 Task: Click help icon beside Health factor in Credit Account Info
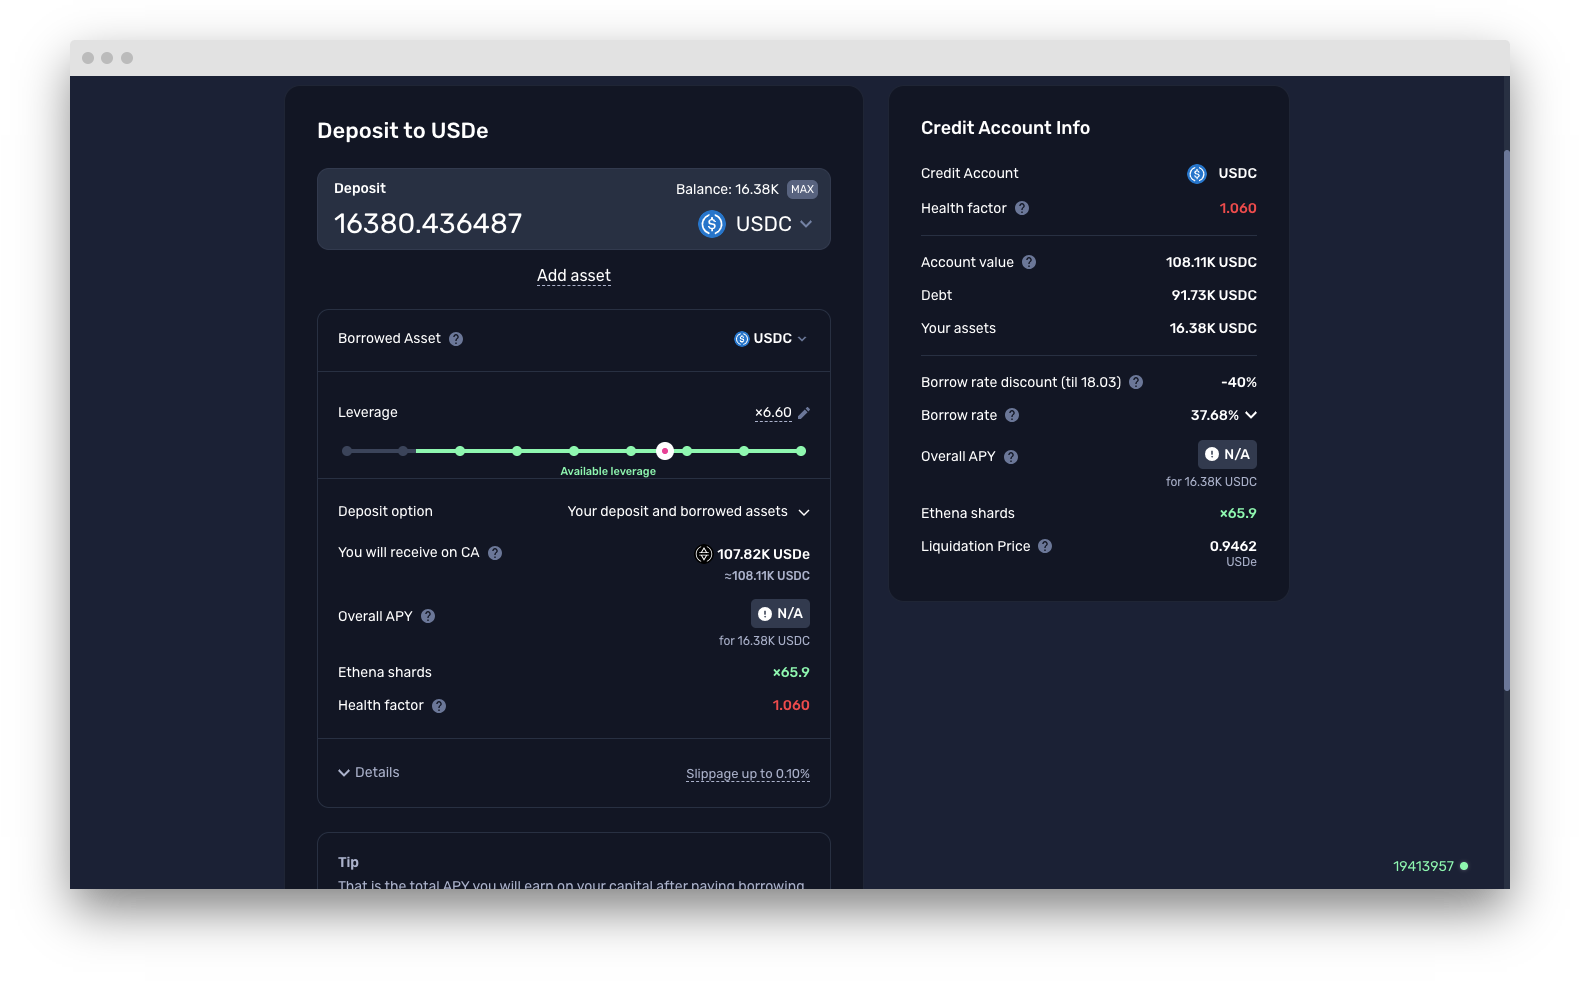coord(1022,208)
